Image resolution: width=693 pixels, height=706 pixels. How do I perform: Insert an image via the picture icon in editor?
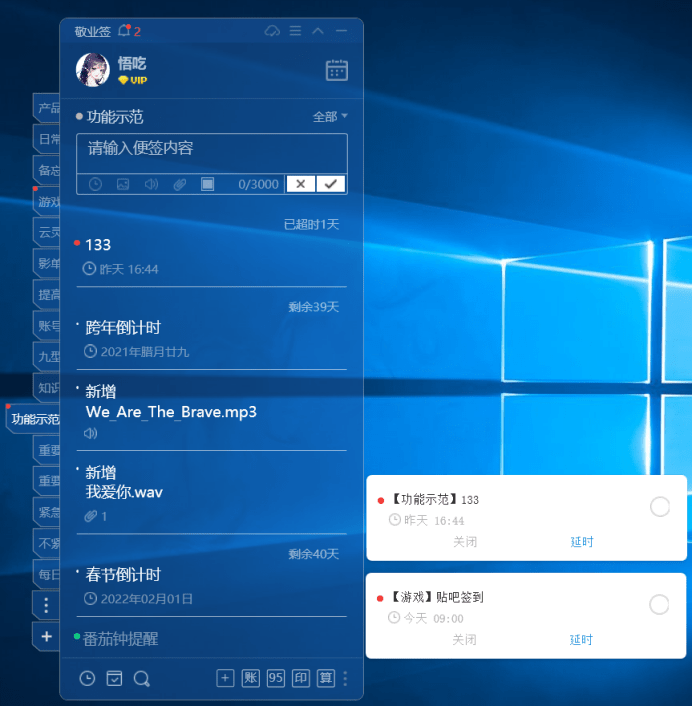[x=123, y=184]
